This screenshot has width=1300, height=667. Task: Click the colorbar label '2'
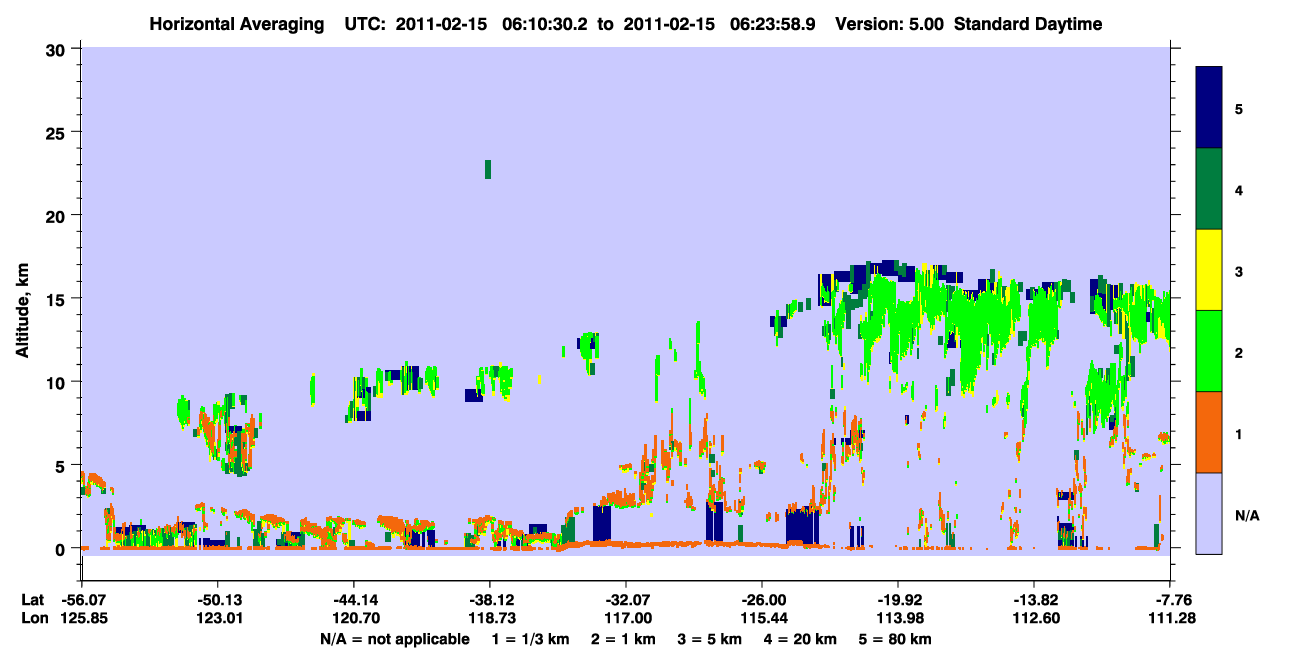click(1239, 352)
